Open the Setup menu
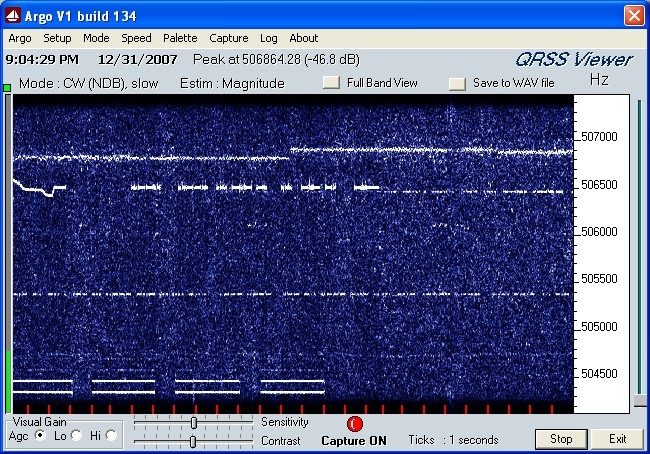650x454 pixels. 57,38
